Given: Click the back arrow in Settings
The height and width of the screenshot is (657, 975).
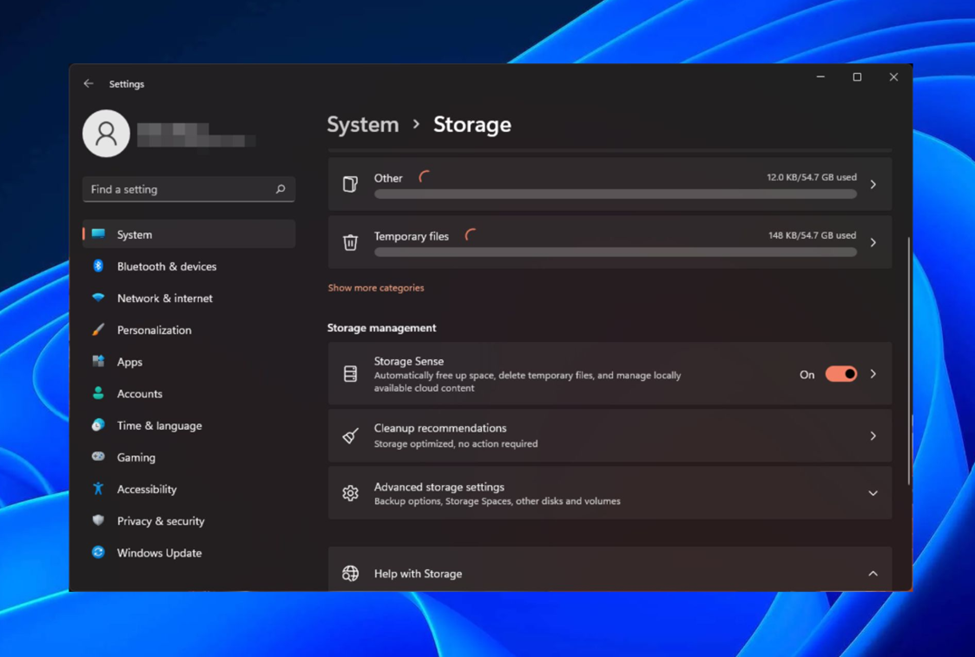Looking at the screenshot, I should coord(89,84).
